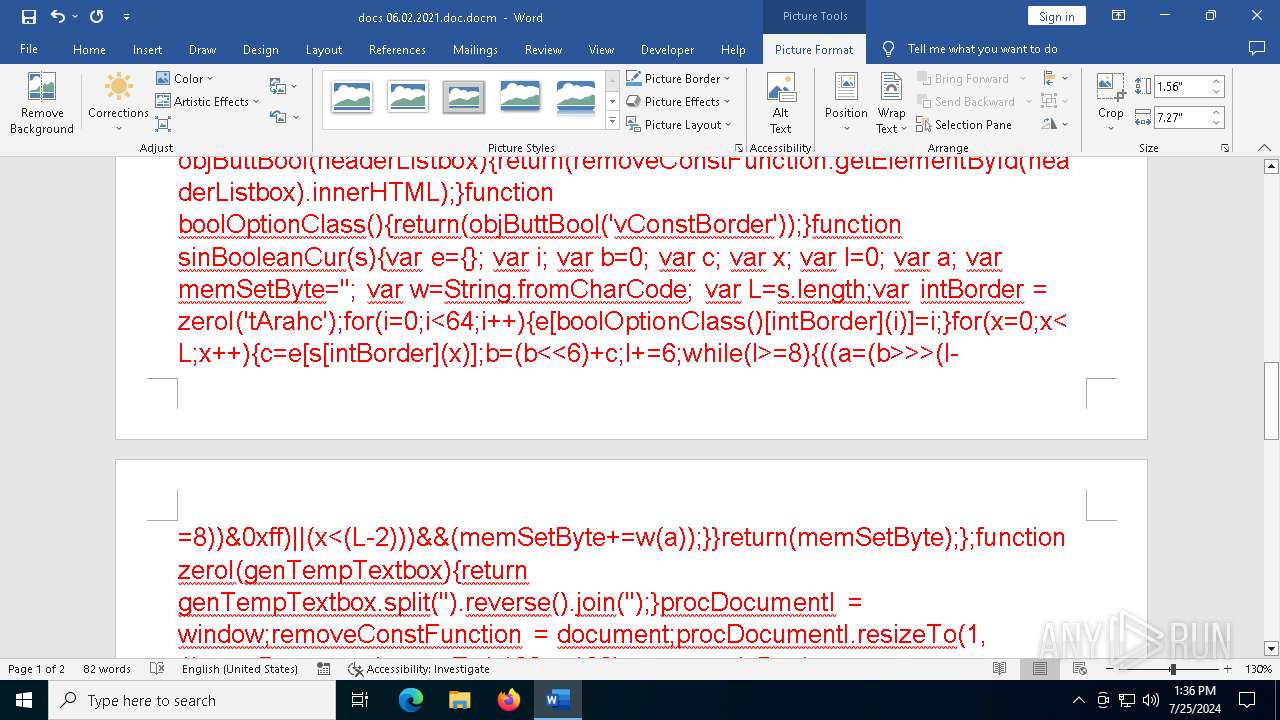Decrease the shape width with down arrow
Screen dimensions: 1280x720
[1216, 123]
